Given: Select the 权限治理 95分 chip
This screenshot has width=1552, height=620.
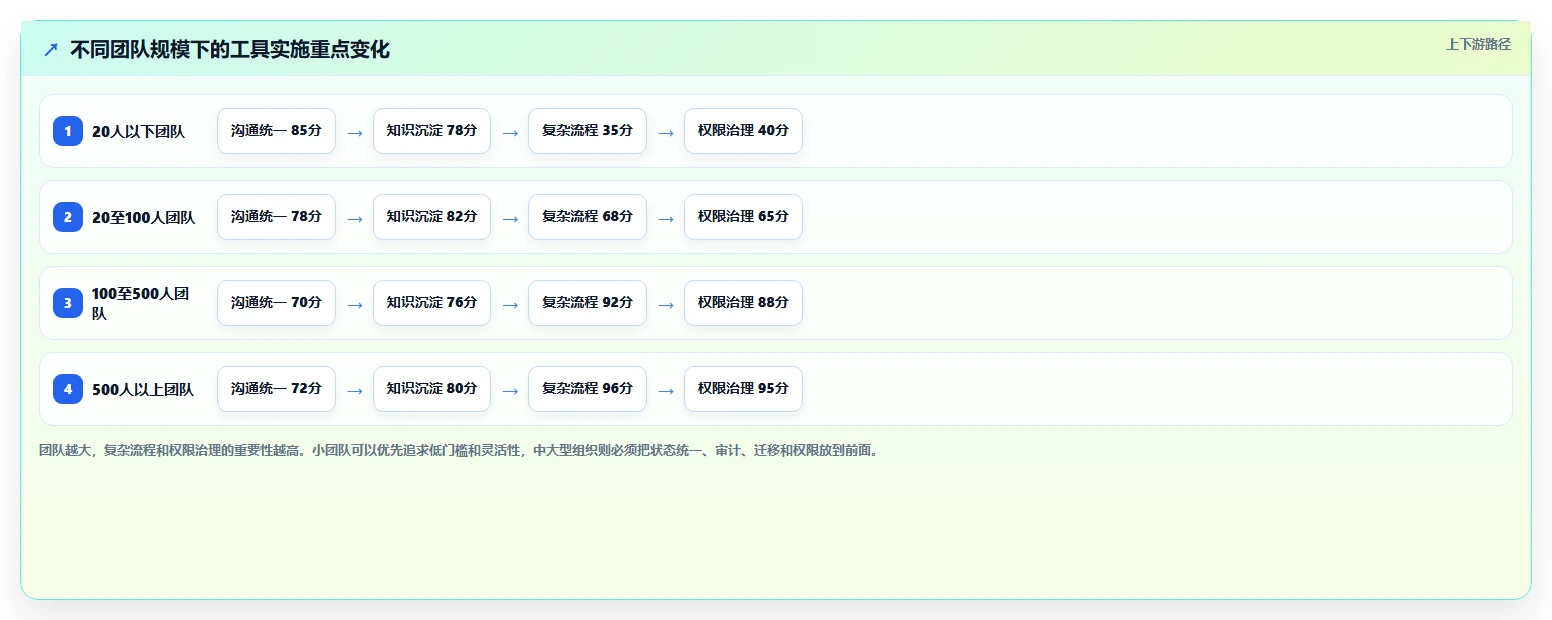Looking at the screenshot, I should coord(743,389).
